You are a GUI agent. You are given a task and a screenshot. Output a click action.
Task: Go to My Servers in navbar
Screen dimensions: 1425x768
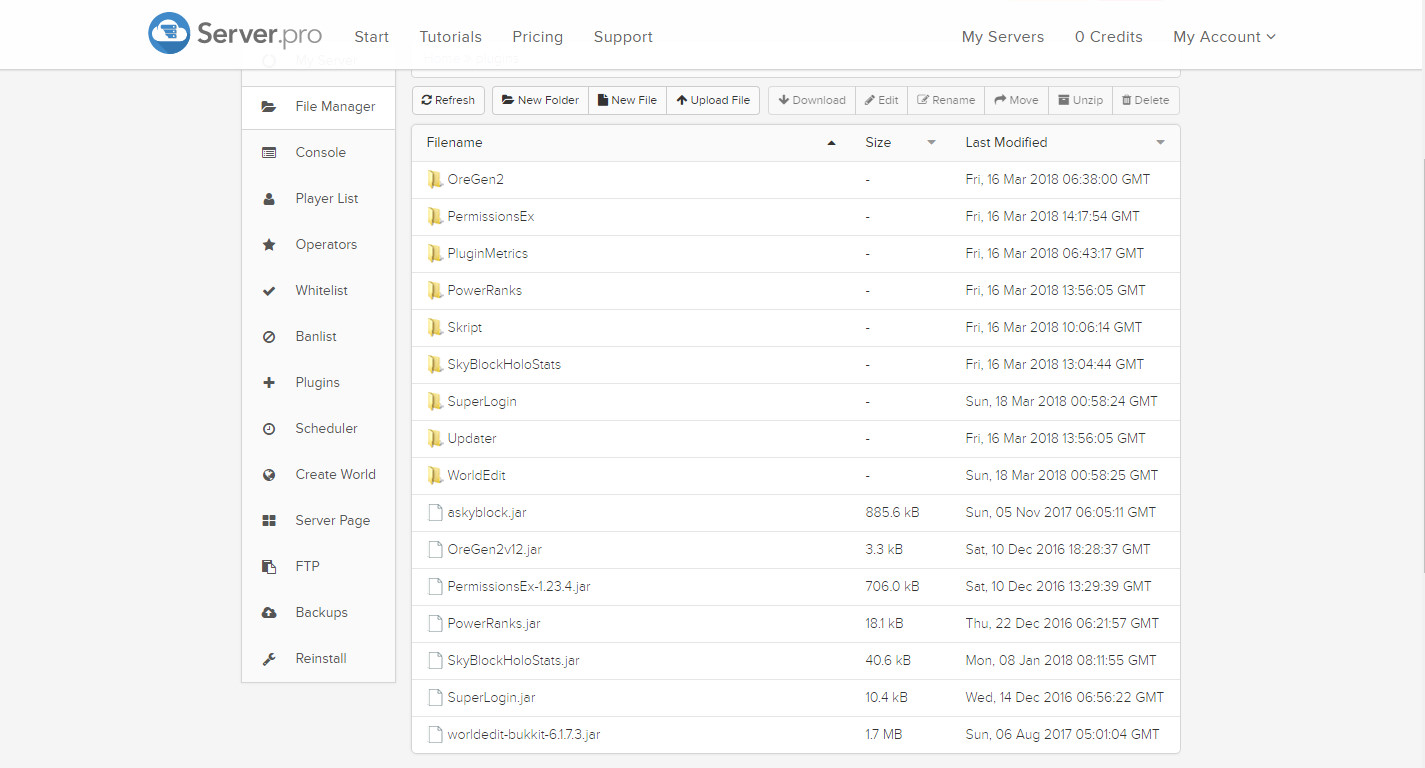(x=1002, y=37)
